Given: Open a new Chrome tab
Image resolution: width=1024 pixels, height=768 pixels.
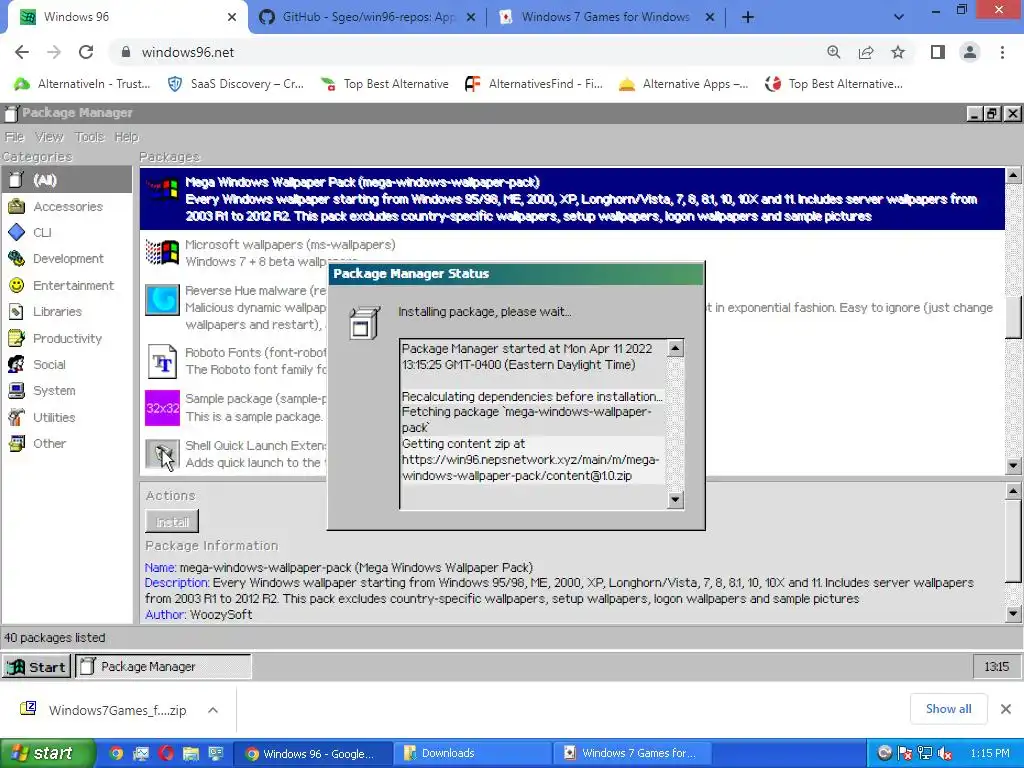Looking at the screenshot, I should click(x=748, y=17).
